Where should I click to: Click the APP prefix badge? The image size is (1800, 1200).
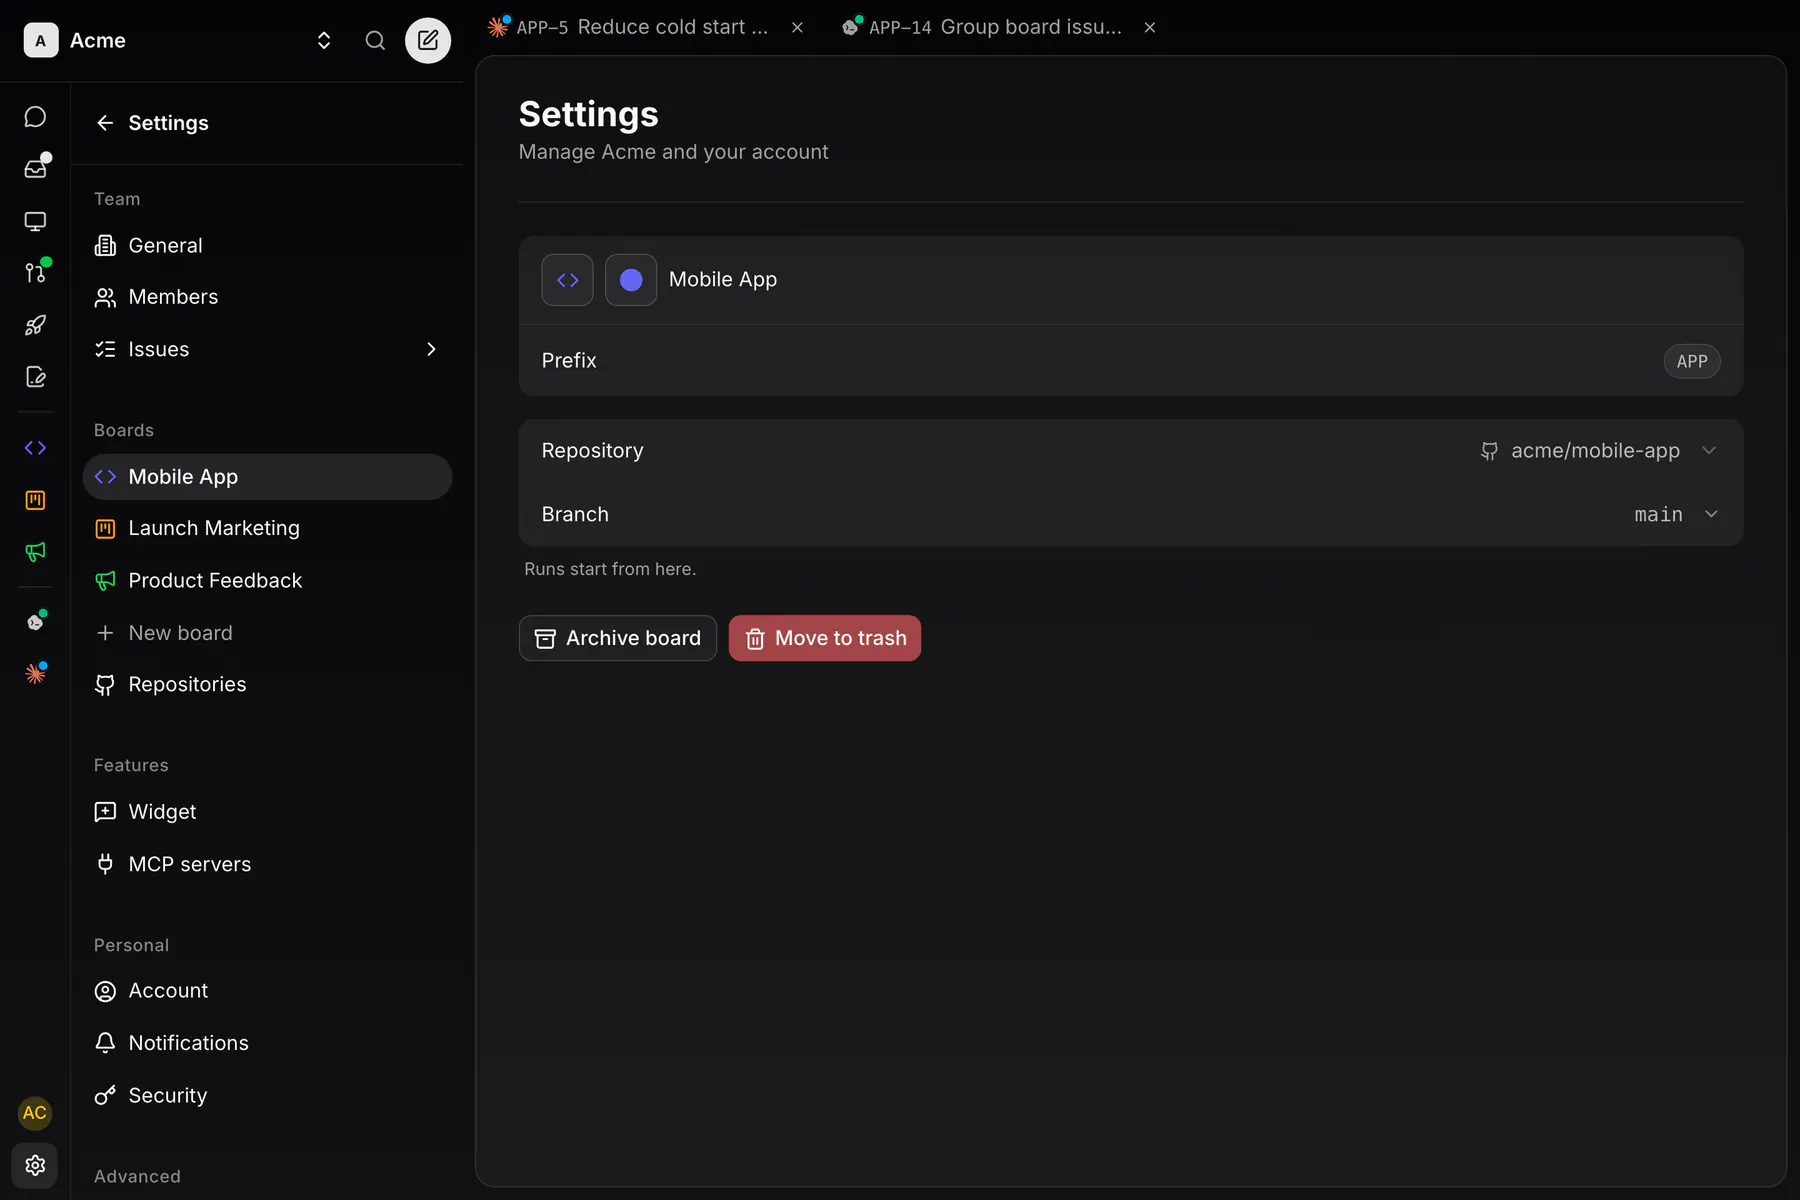point(1692,361)
